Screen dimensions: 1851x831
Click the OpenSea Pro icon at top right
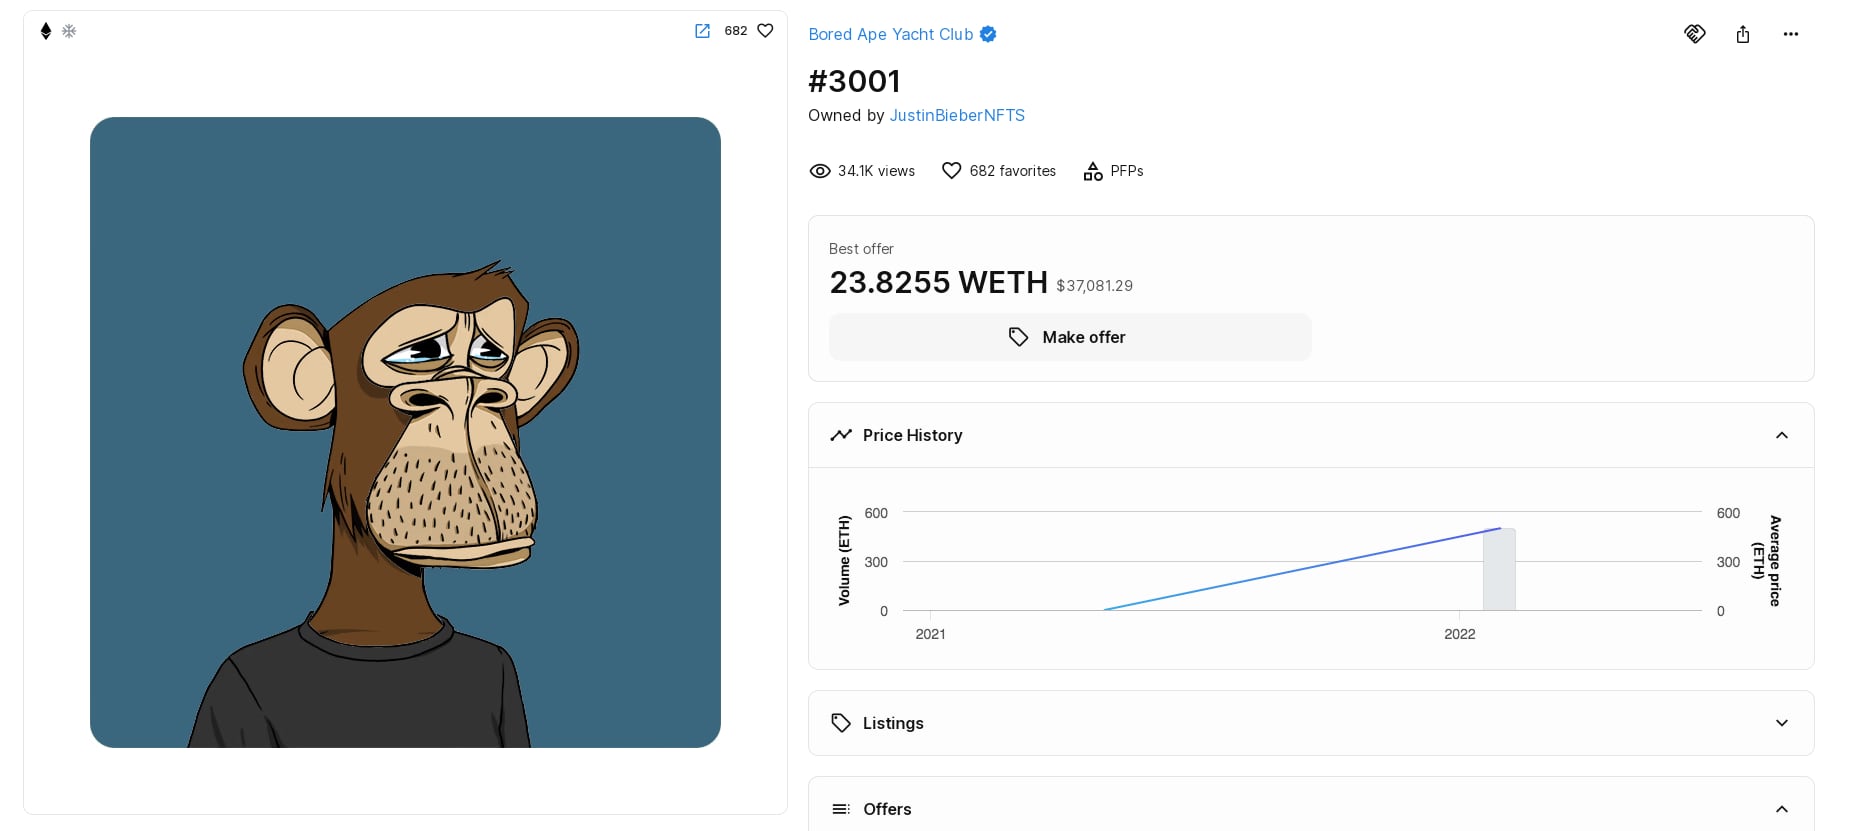[x=1694, y=34]
